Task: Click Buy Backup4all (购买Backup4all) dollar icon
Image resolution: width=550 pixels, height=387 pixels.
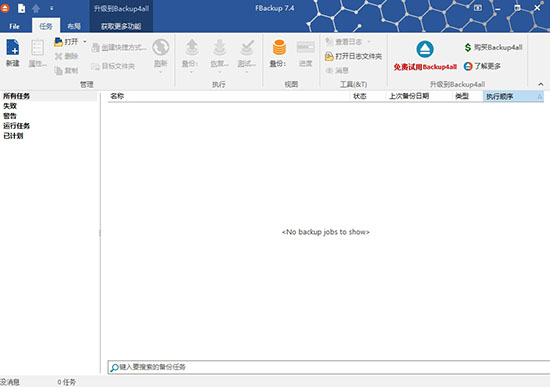Action: click(468, 47)
